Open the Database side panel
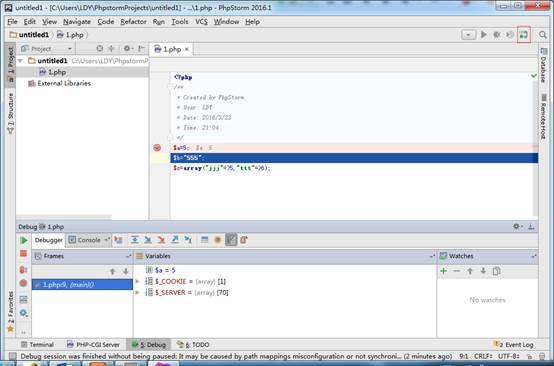This screenshot has height=366, width=554. 543,65
